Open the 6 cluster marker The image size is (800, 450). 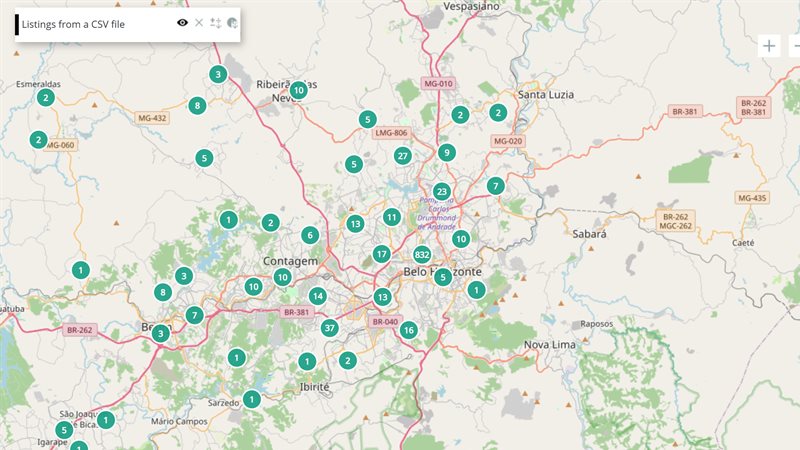(x=310, y=235)
